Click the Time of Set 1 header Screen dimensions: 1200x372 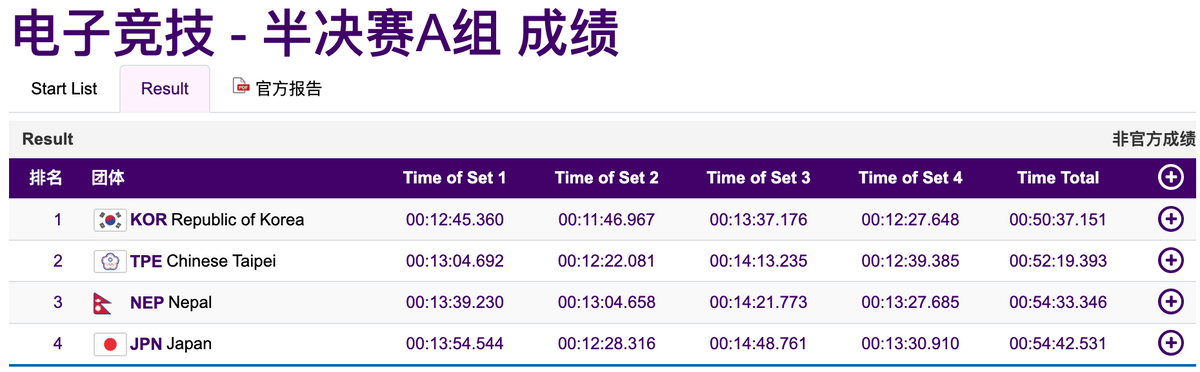pos(455,178)
